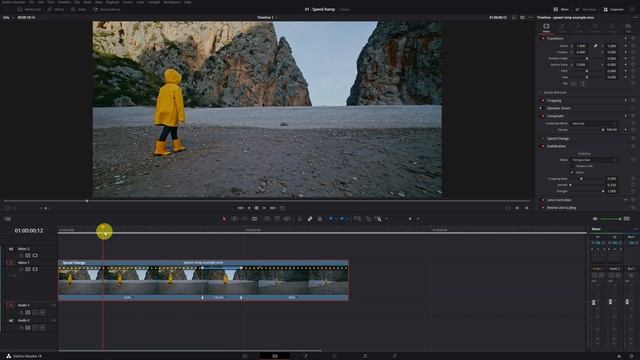
Task: Disable Video 2 track visibility
Action: pos(35,256)
